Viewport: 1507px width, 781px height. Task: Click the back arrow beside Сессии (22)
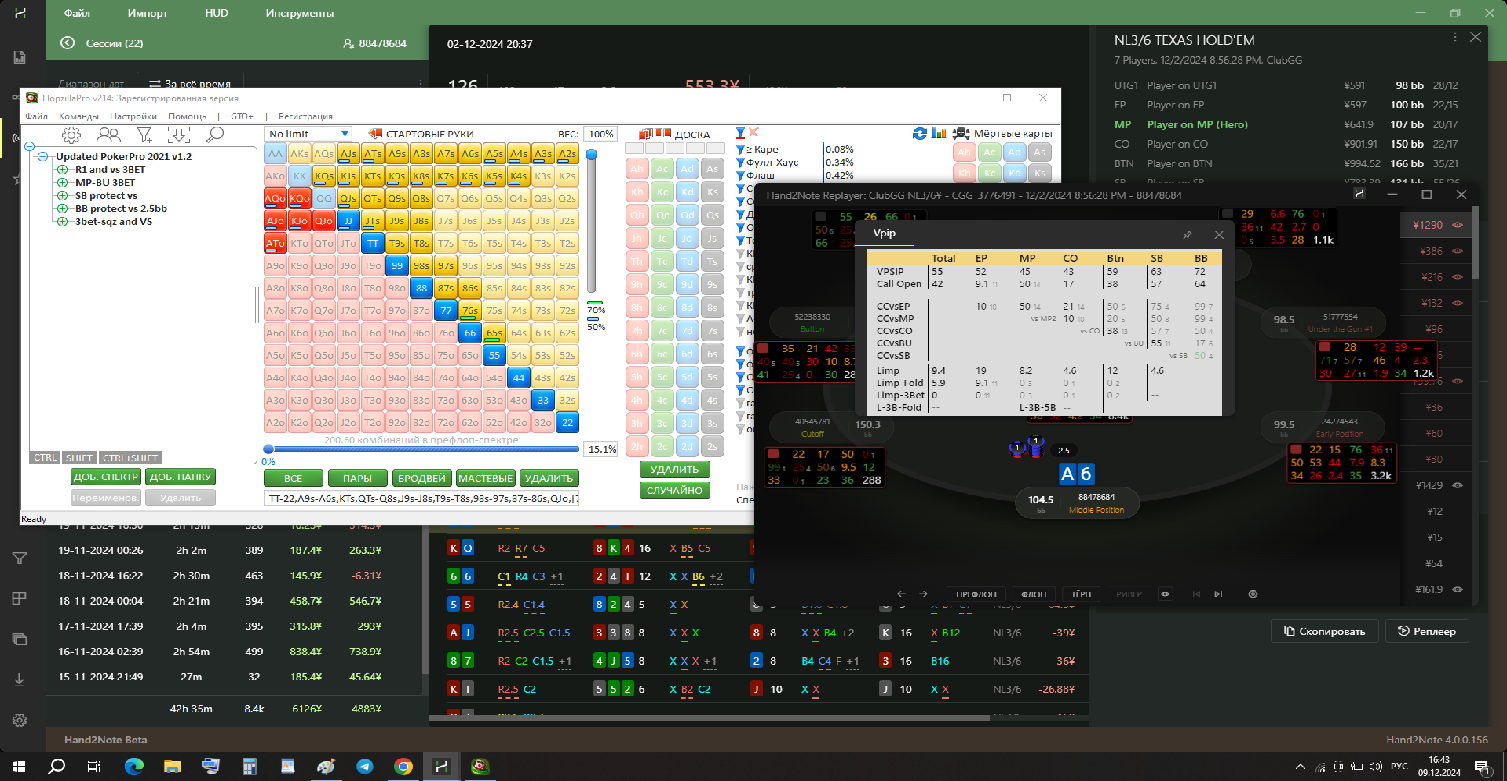[68, 43]
